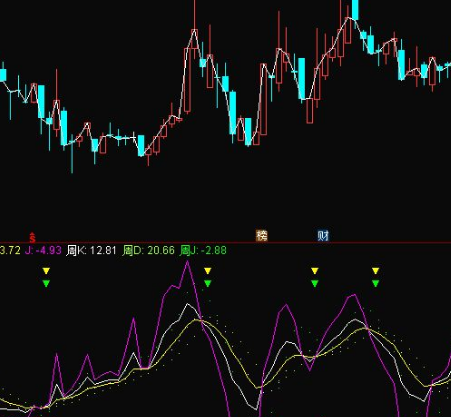Open the blue 财 financial report icon

click(x=323, y=236)
